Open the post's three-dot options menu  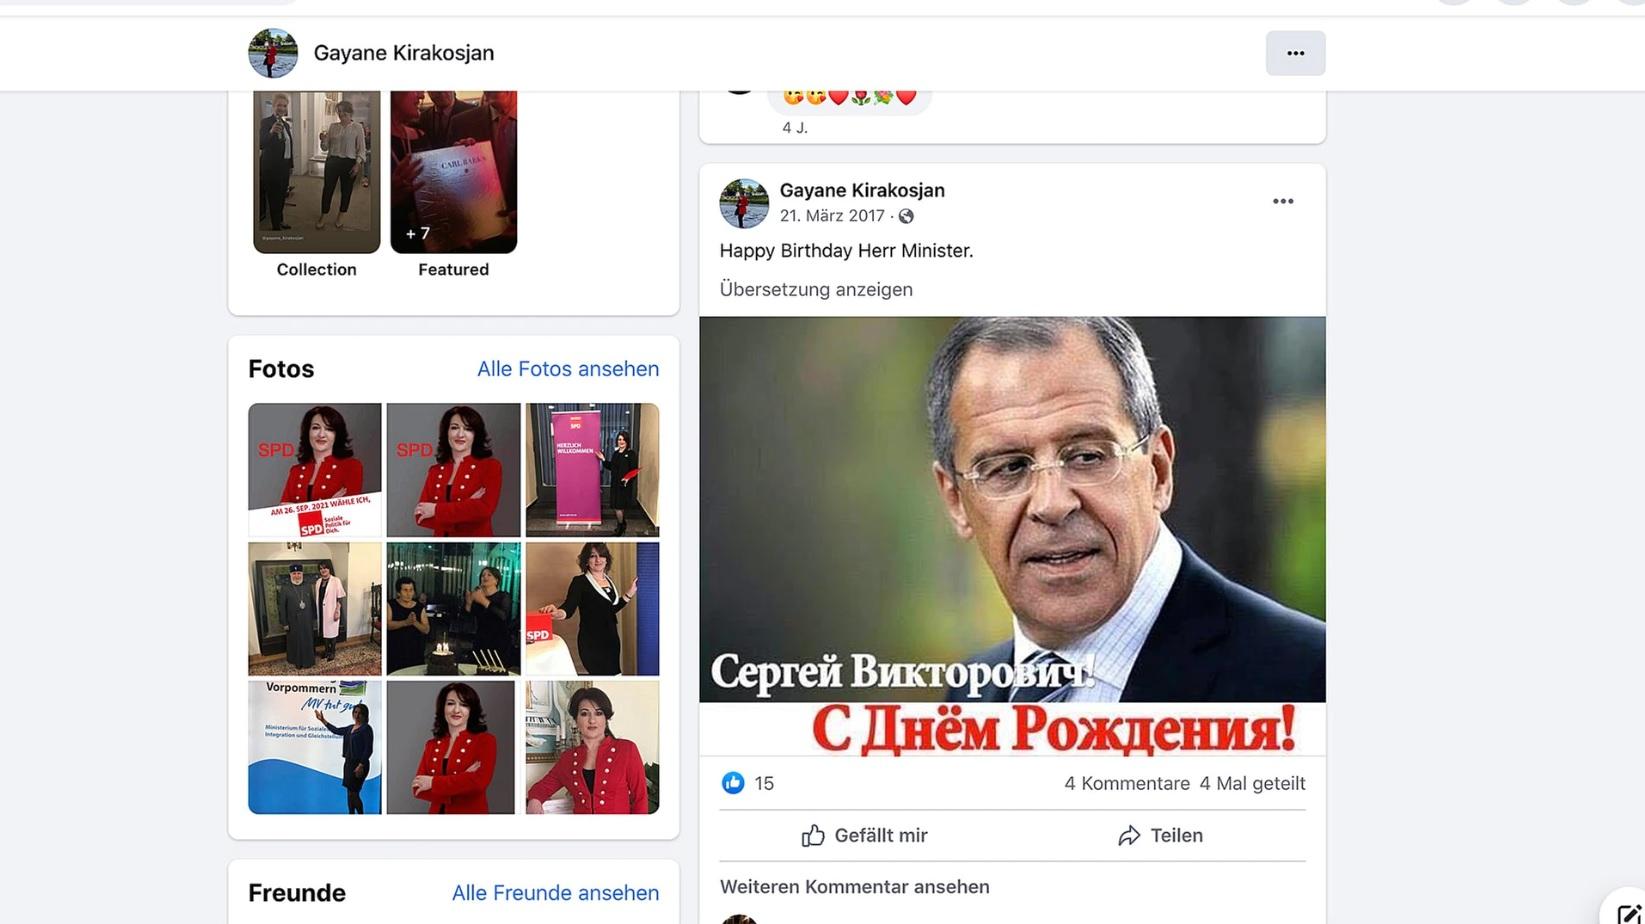coord(1283,201)
